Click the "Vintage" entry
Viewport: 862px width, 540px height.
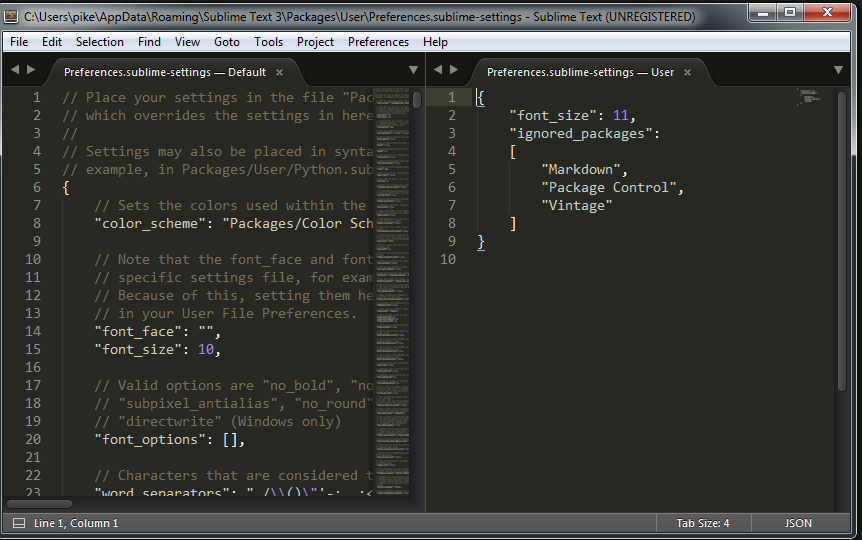click(x=577, y=206)
